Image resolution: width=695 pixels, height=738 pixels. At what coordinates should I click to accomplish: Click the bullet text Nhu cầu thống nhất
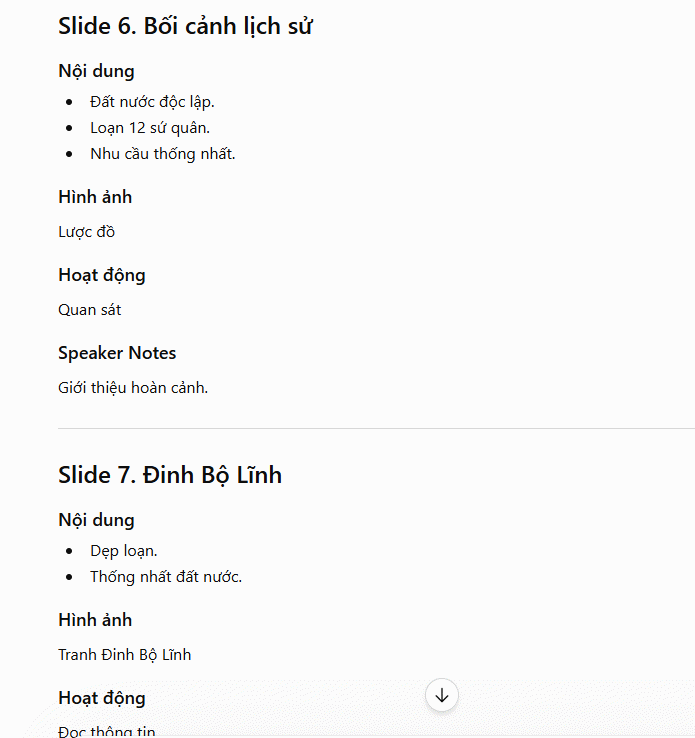tap(163, 154)
